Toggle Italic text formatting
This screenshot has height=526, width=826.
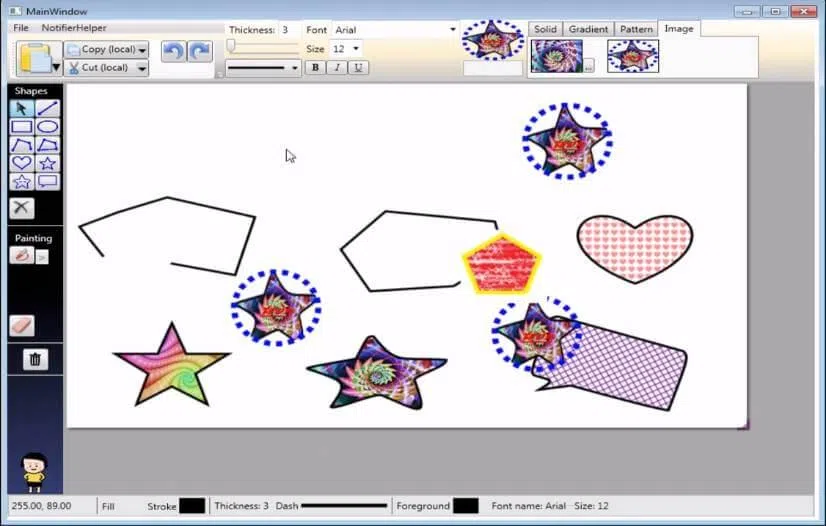point(337,67)
